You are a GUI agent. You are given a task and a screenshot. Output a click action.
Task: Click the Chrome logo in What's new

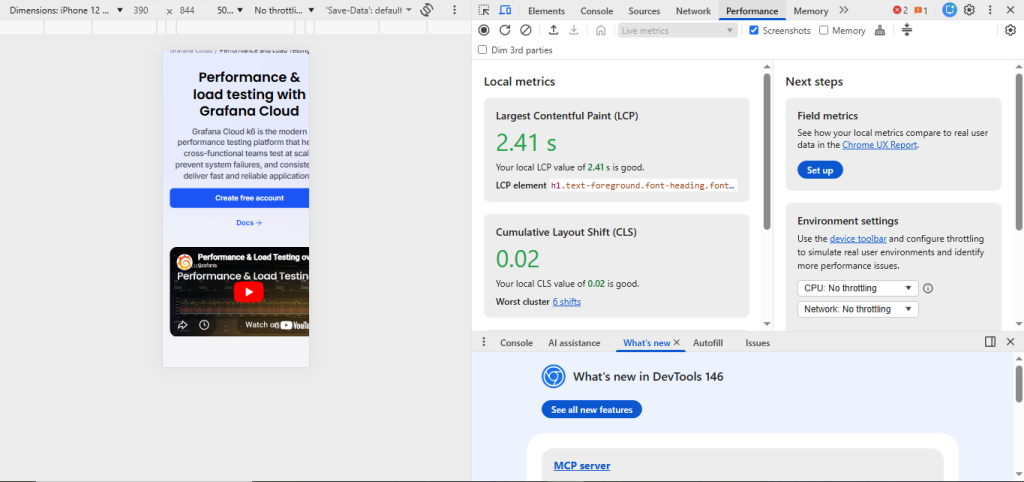[x=553, y=377]
